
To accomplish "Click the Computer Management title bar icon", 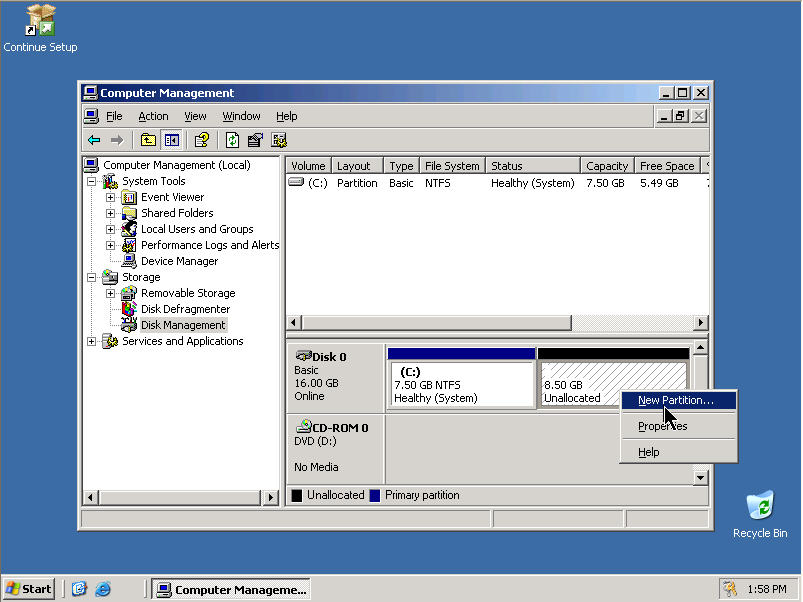I will [90, 93].
